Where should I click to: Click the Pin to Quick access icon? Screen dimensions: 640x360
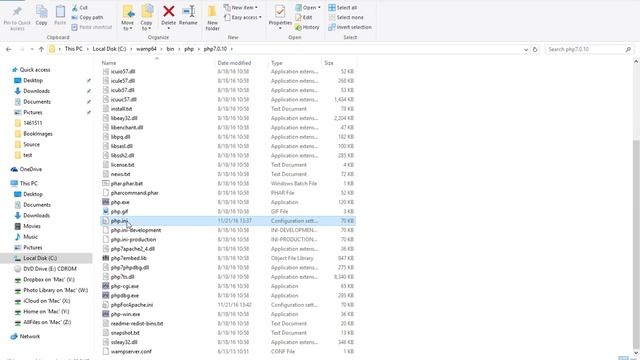[x=17, y=12]
